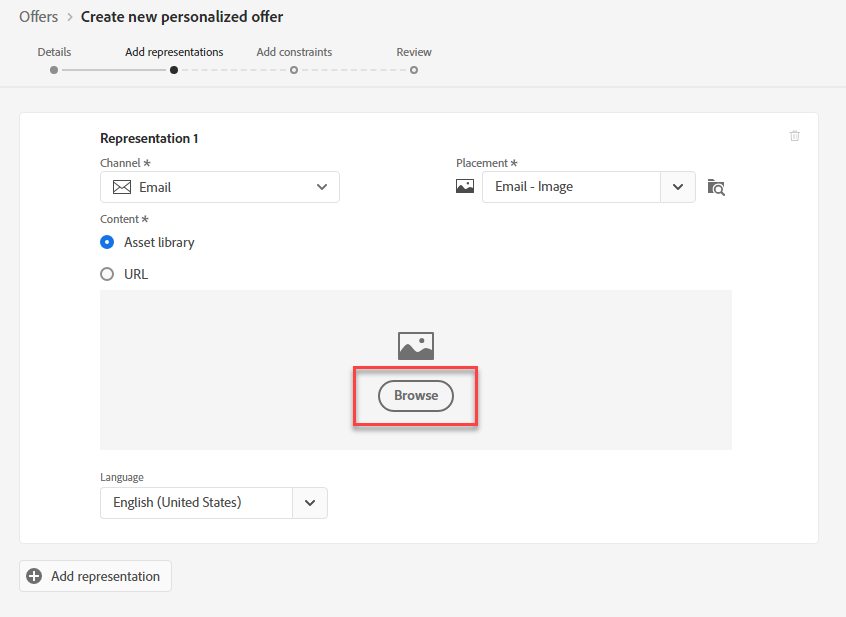The width and height of the screenshot is (846, 617).
Task: Click the Add representations step marker dot
Action: click(174, 70)
